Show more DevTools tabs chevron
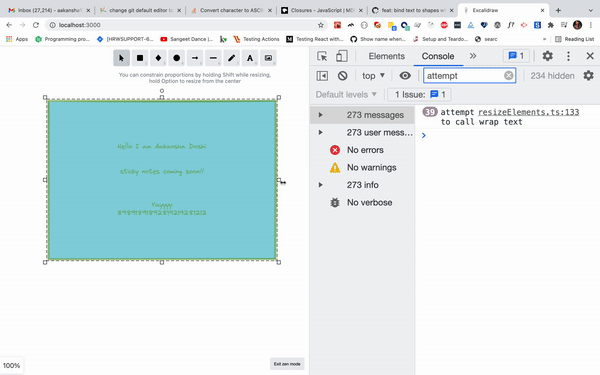 [473, 56]
